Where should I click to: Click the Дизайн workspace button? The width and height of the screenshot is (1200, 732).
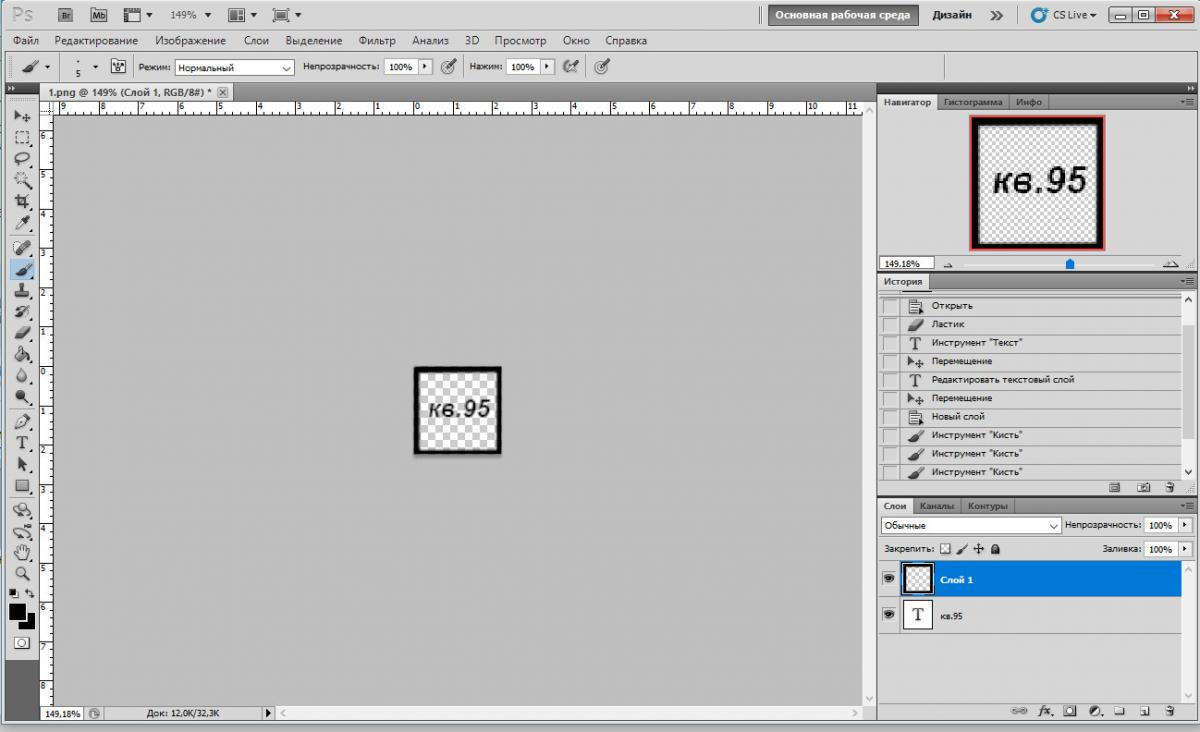click(x=952, y=15)
